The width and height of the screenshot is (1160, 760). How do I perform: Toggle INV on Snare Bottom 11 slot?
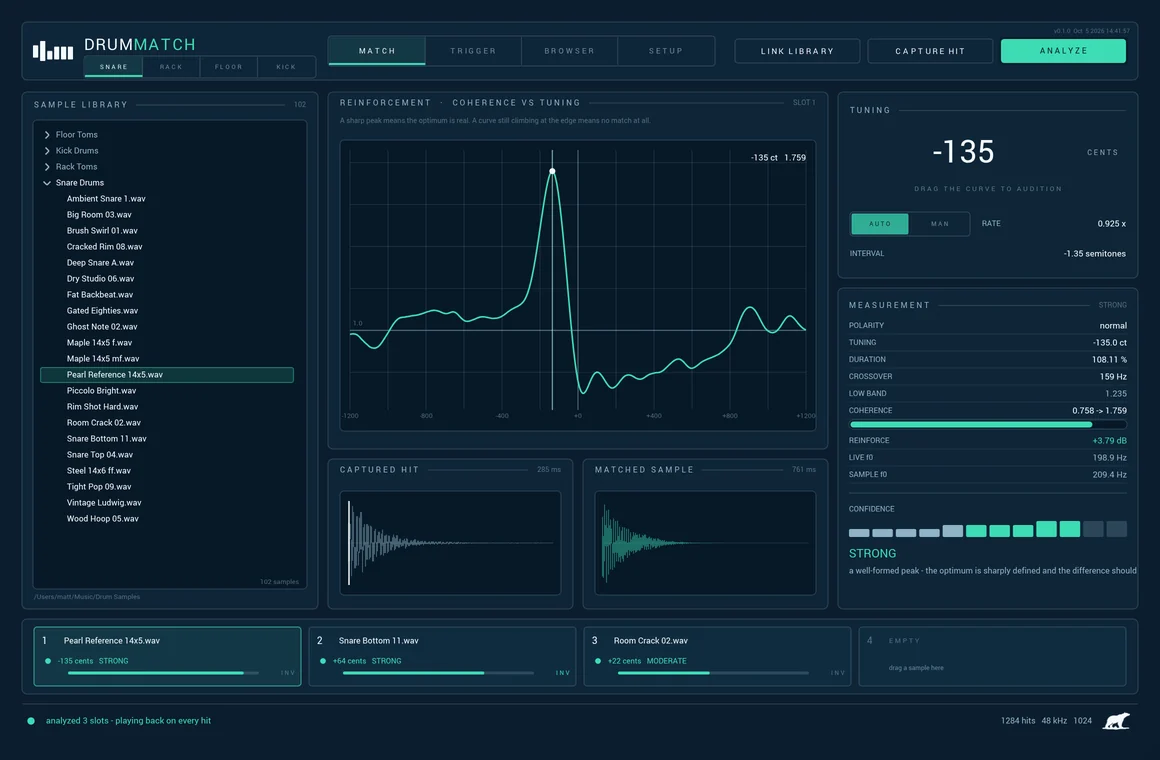click(x=562, y=673)
